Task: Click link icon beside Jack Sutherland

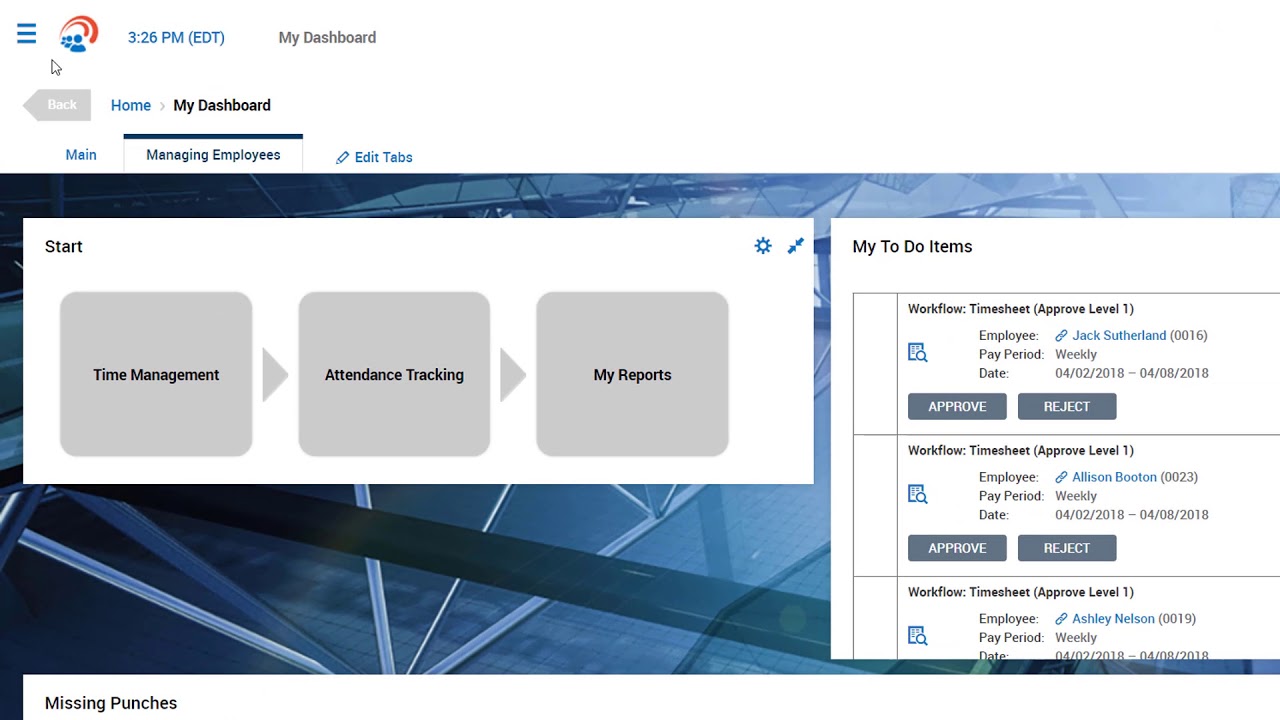Action: [1062, 336]
